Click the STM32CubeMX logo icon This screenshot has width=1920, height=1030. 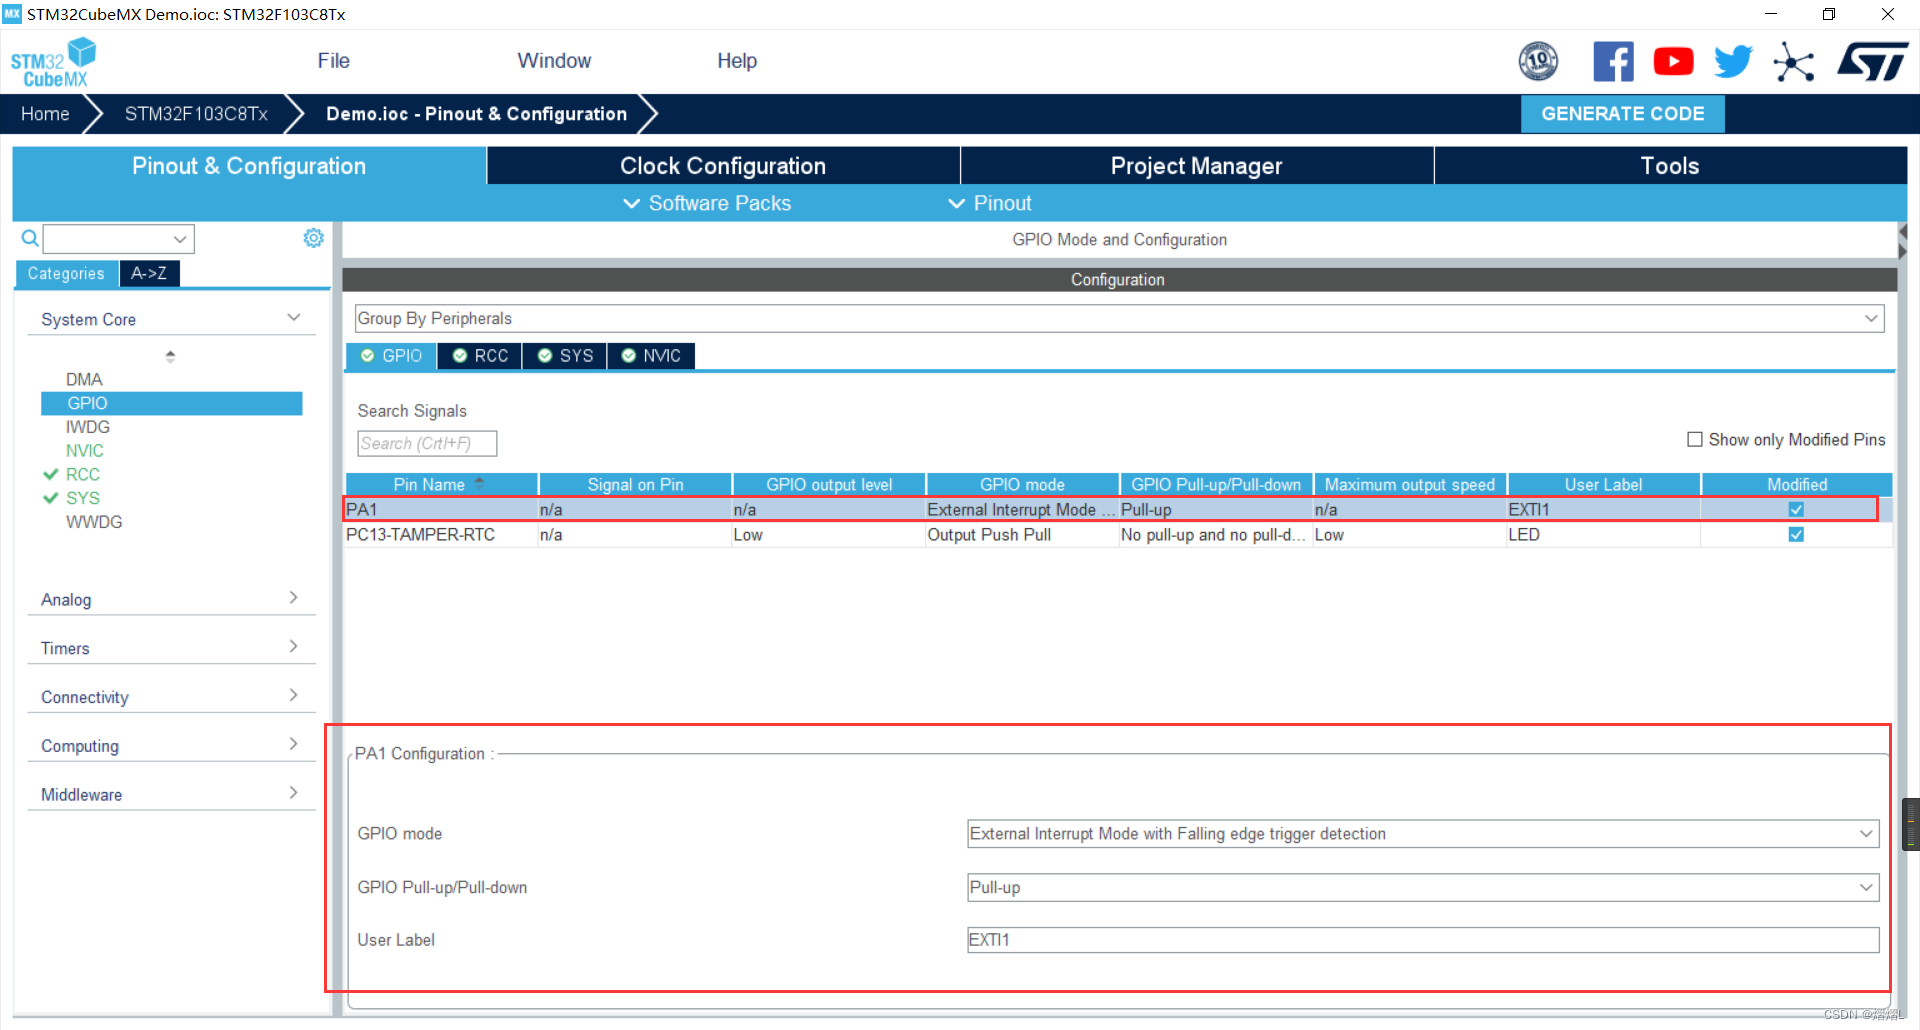[x=53, y=62]
